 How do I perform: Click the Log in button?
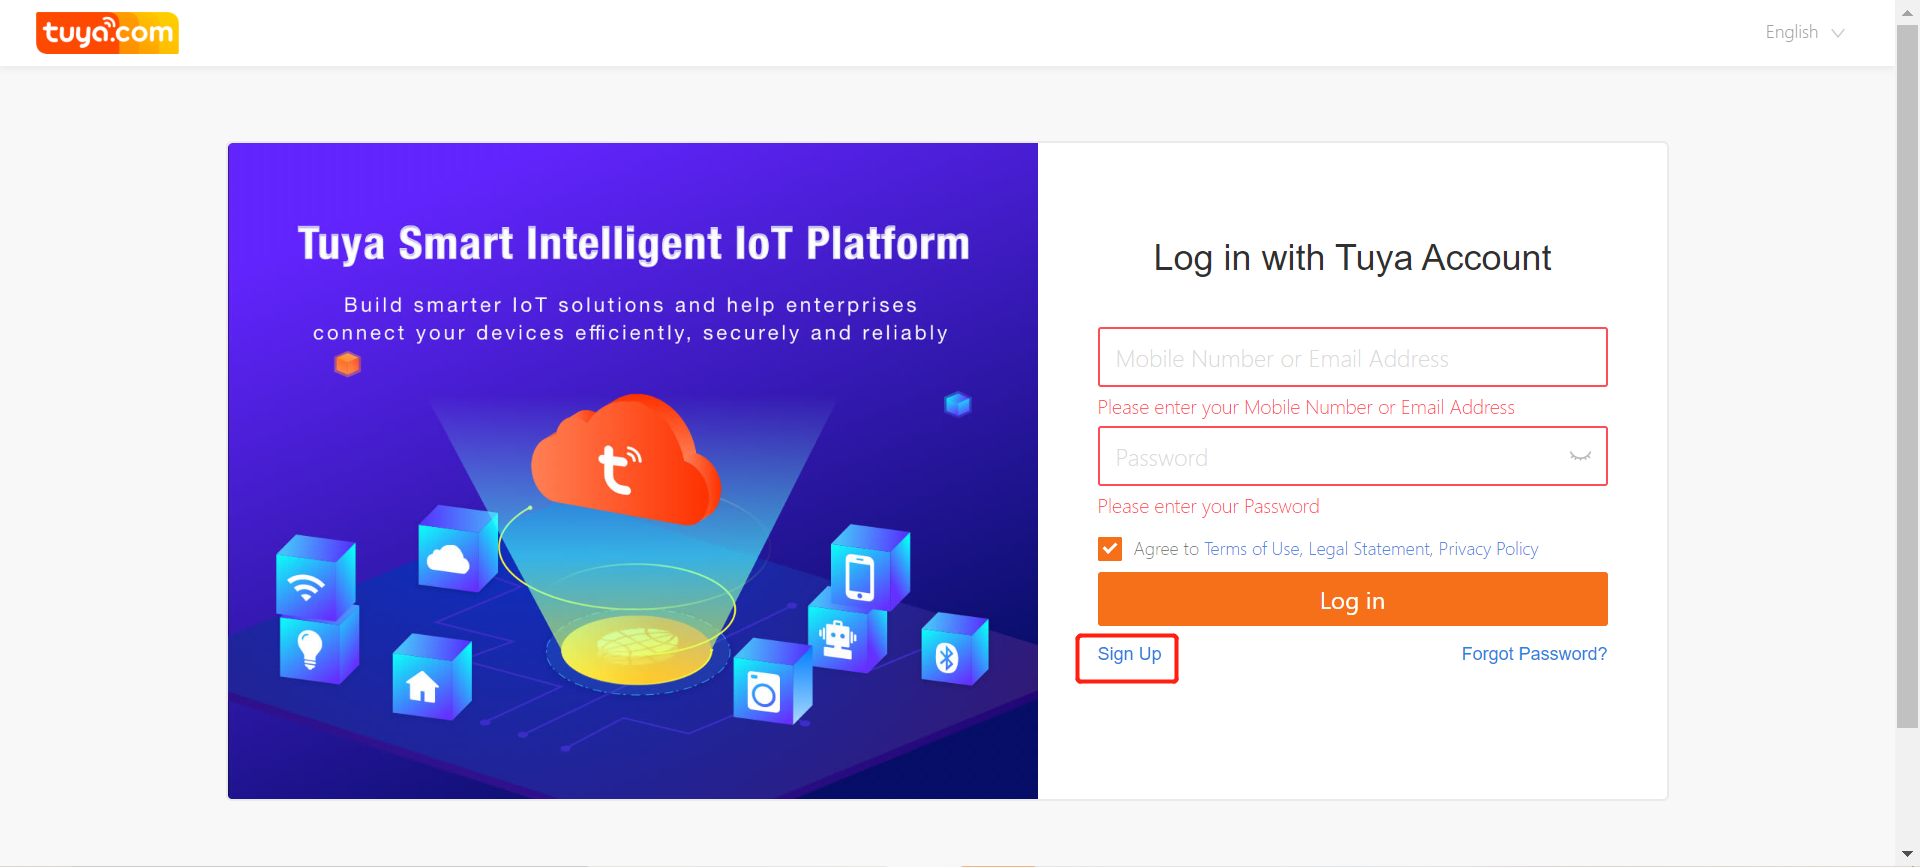pos(1351,599)
